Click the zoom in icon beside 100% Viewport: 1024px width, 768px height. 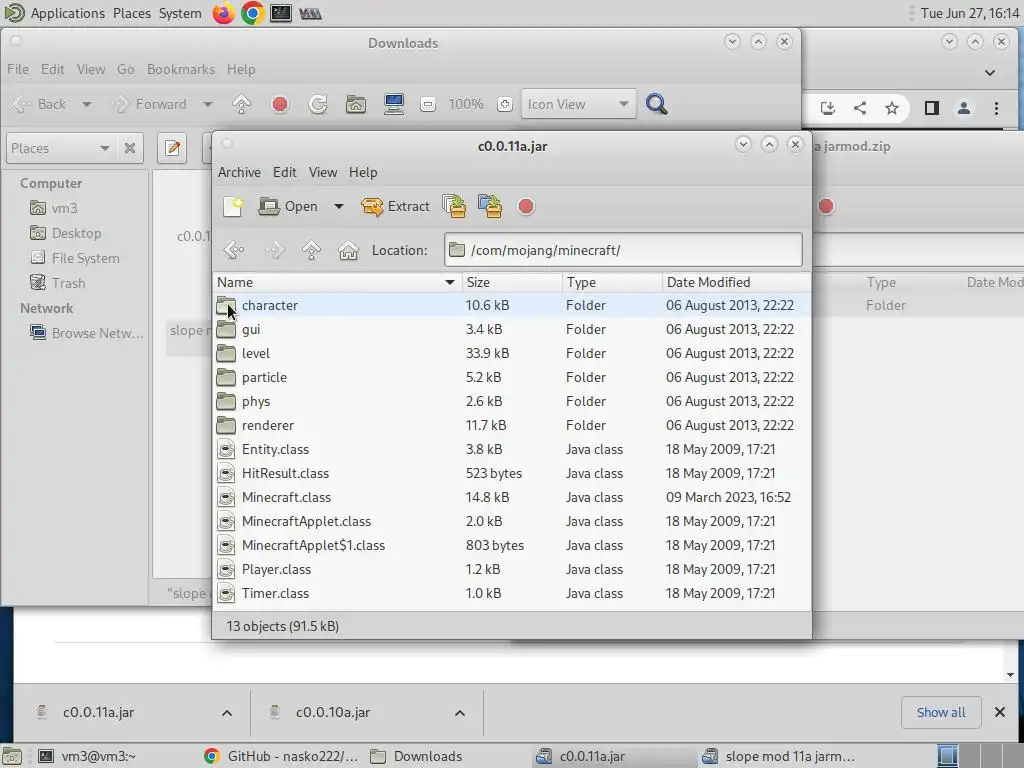tap(505, 104)
